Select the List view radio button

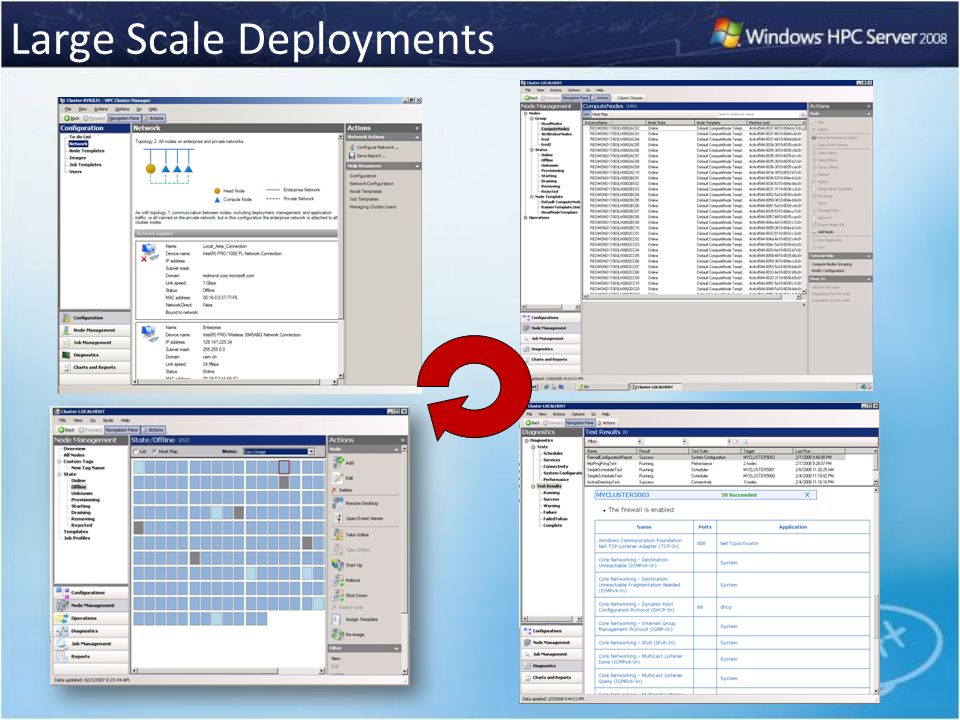[136, 452]
